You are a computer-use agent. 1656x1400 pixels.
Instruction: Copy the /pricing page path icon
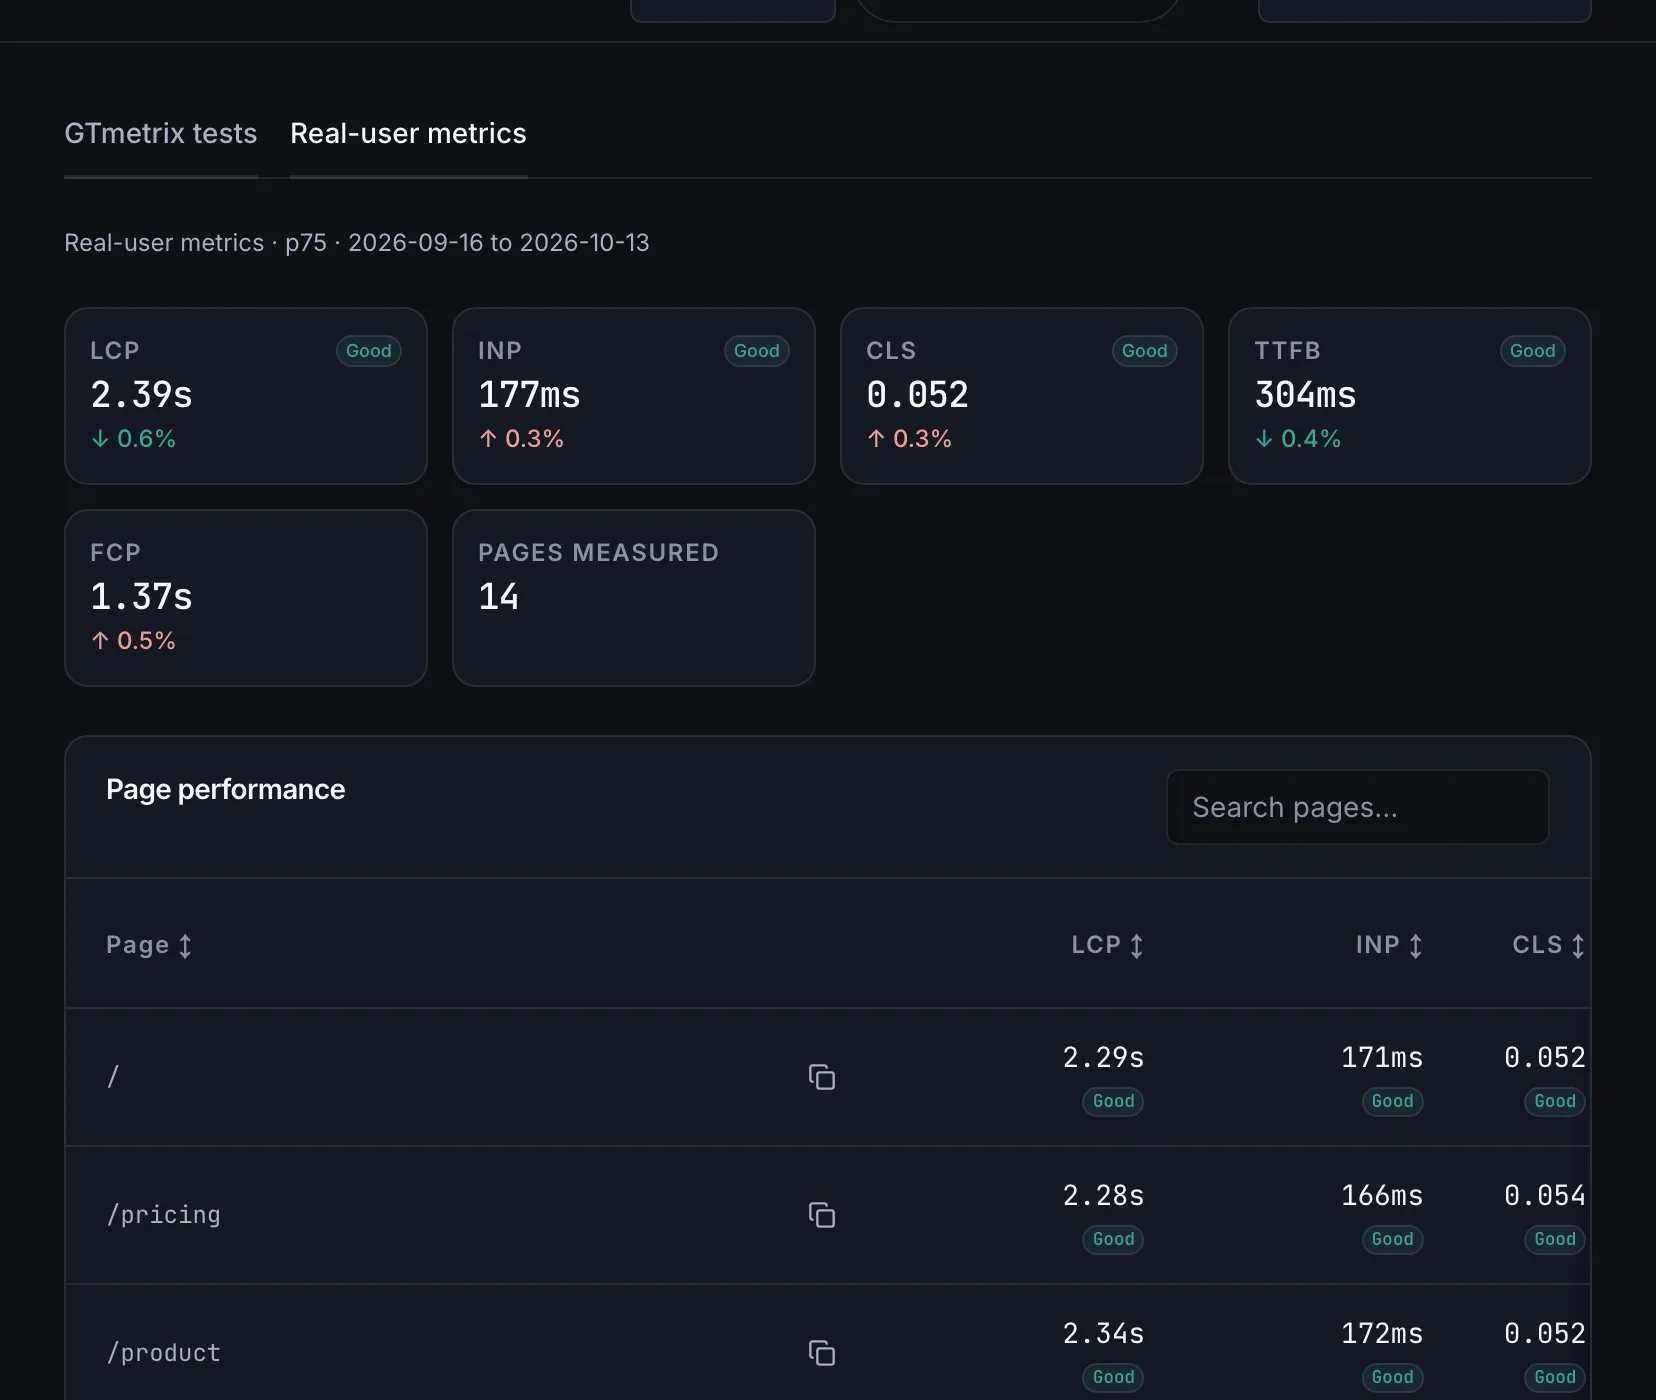pyautogui.click(x=822, y=1215)
